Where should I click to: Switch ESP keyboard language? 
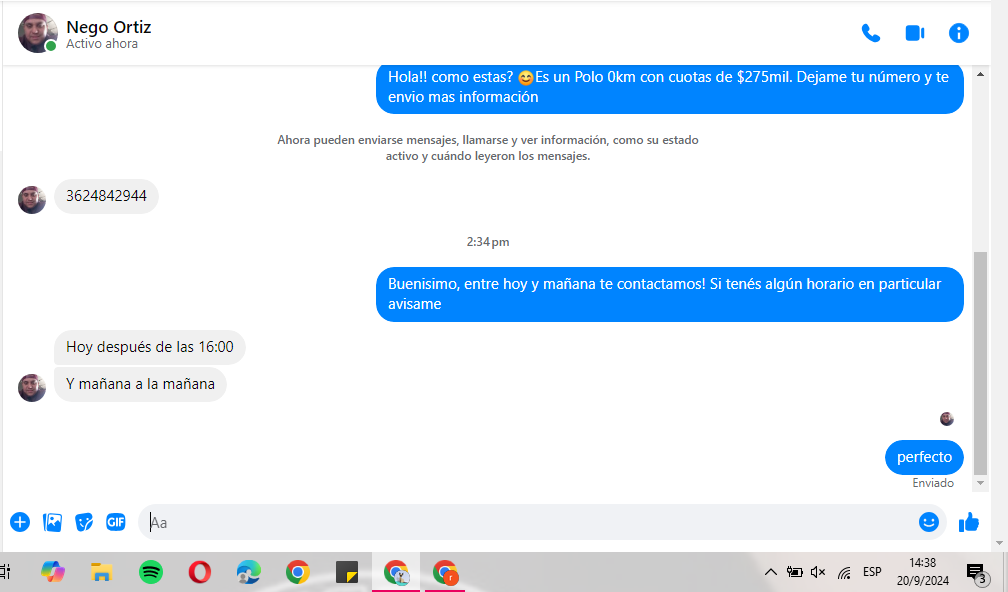[872, 572]
